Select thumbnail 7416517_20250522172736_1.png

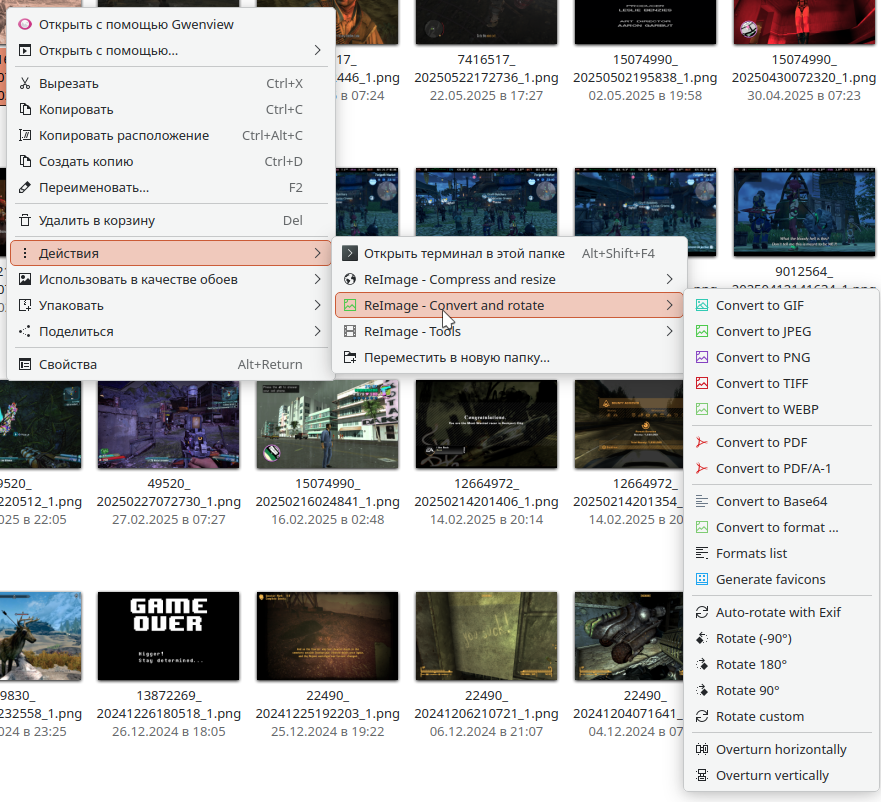coord(487,22)
